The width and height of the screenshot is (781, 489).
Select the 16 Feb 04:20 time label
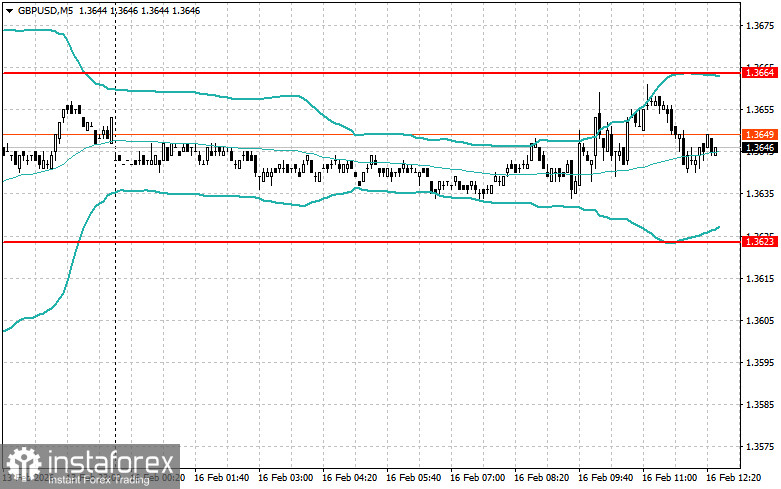click(x=349, y=478)
